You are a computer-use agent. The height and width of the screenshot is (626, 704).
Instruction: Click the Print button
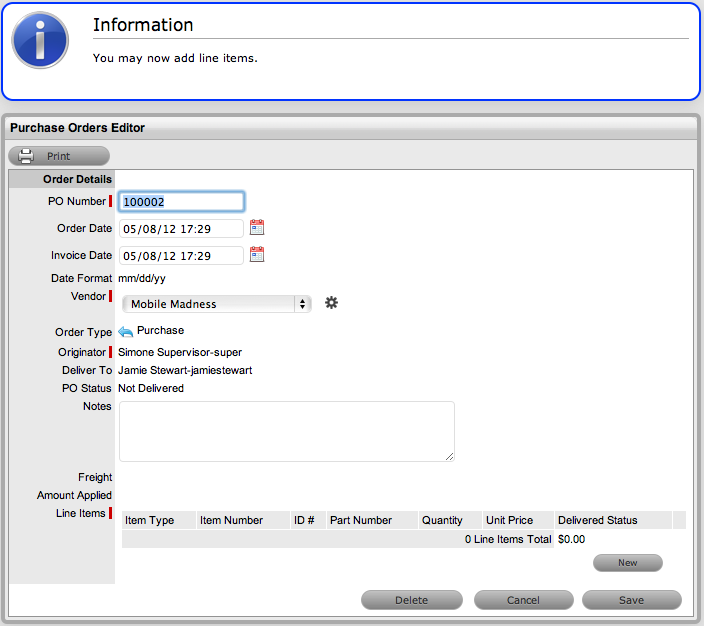click(x=59, y=156)
